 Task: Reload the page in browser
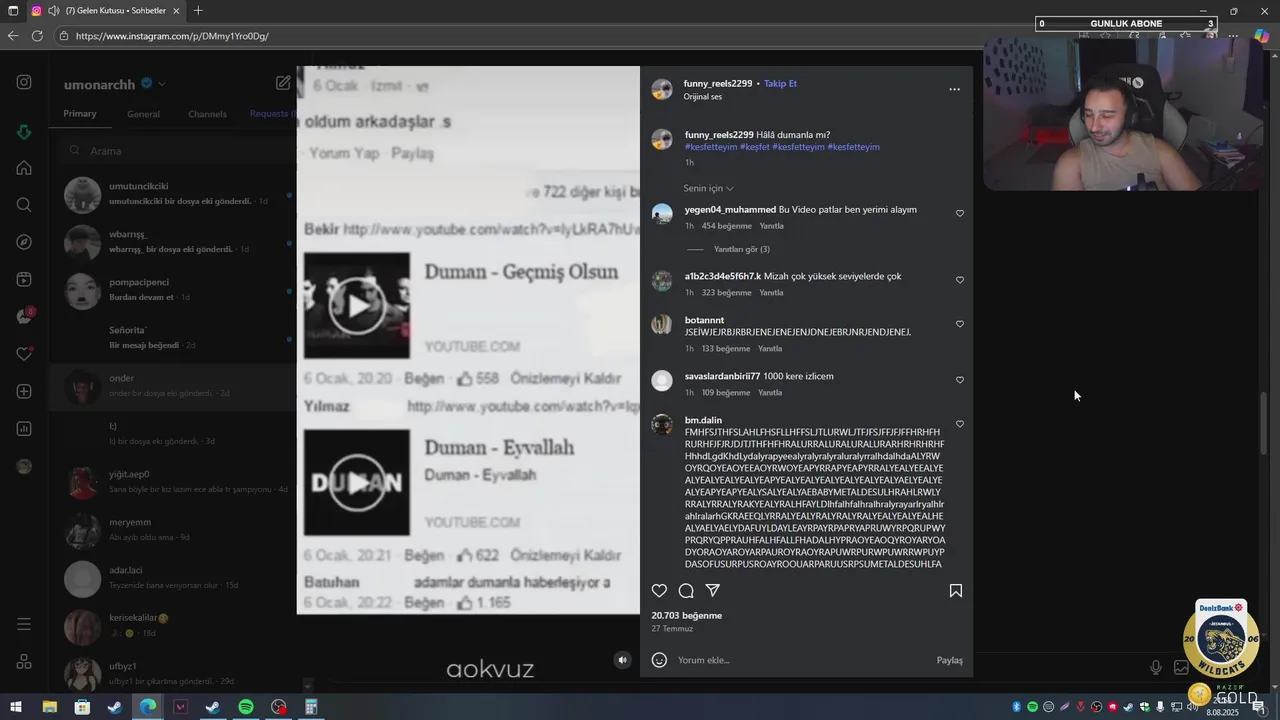coord(37,35)
